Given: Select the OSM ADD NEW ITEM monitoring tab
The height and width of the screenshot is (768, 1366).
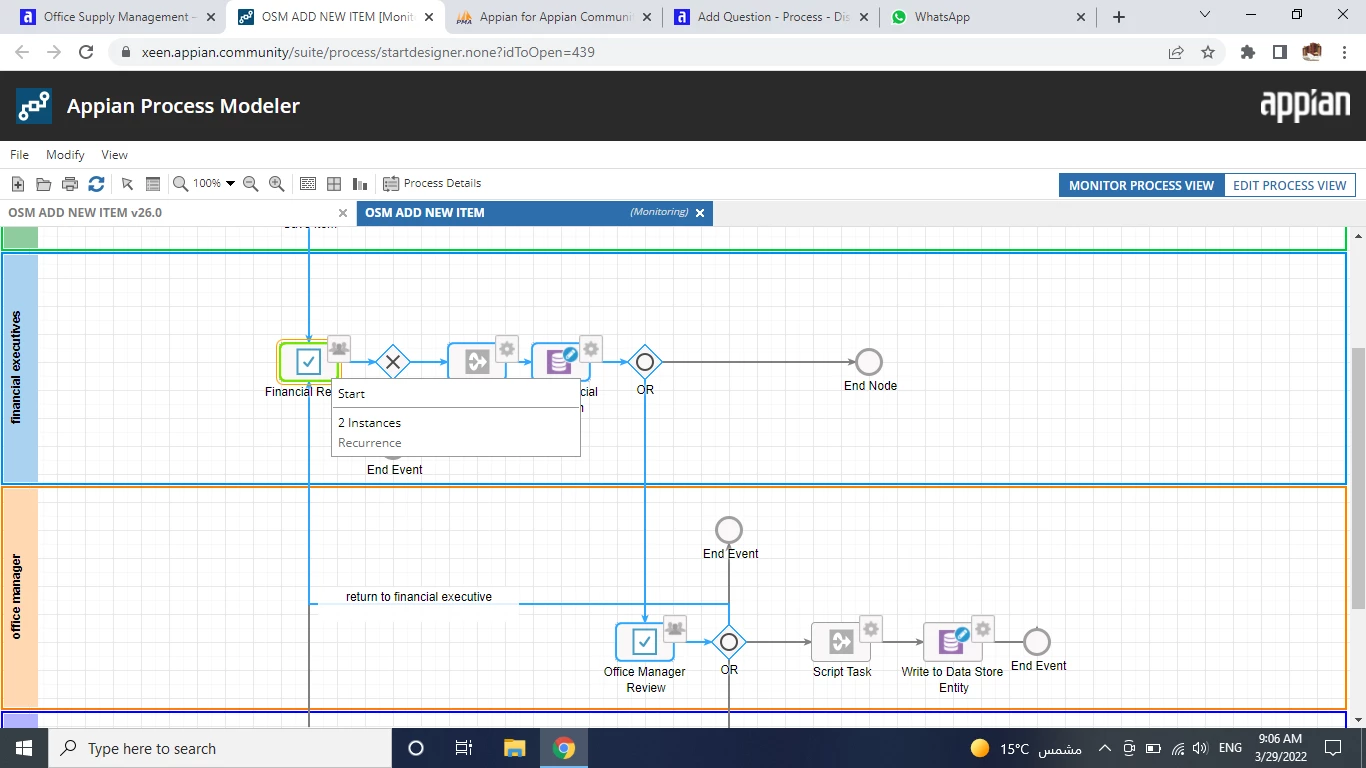Looking at the screenshot, I should tap(535, 213).
